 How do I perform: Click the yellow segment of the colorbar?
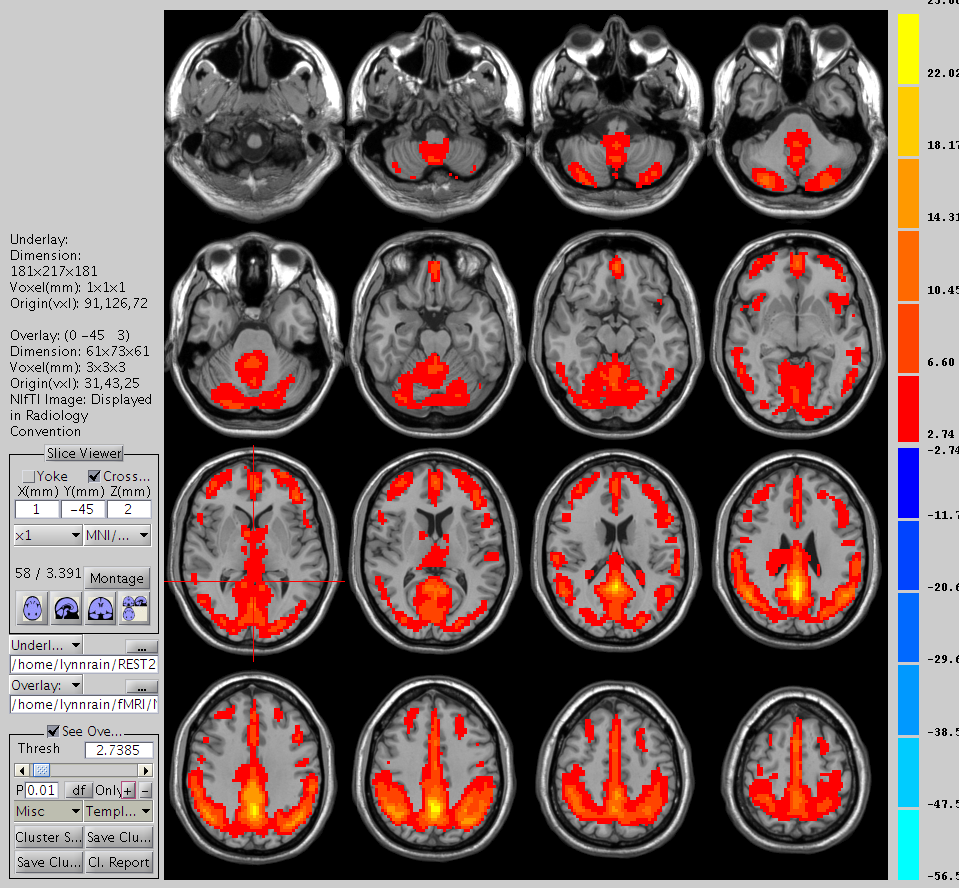[908, 49]
